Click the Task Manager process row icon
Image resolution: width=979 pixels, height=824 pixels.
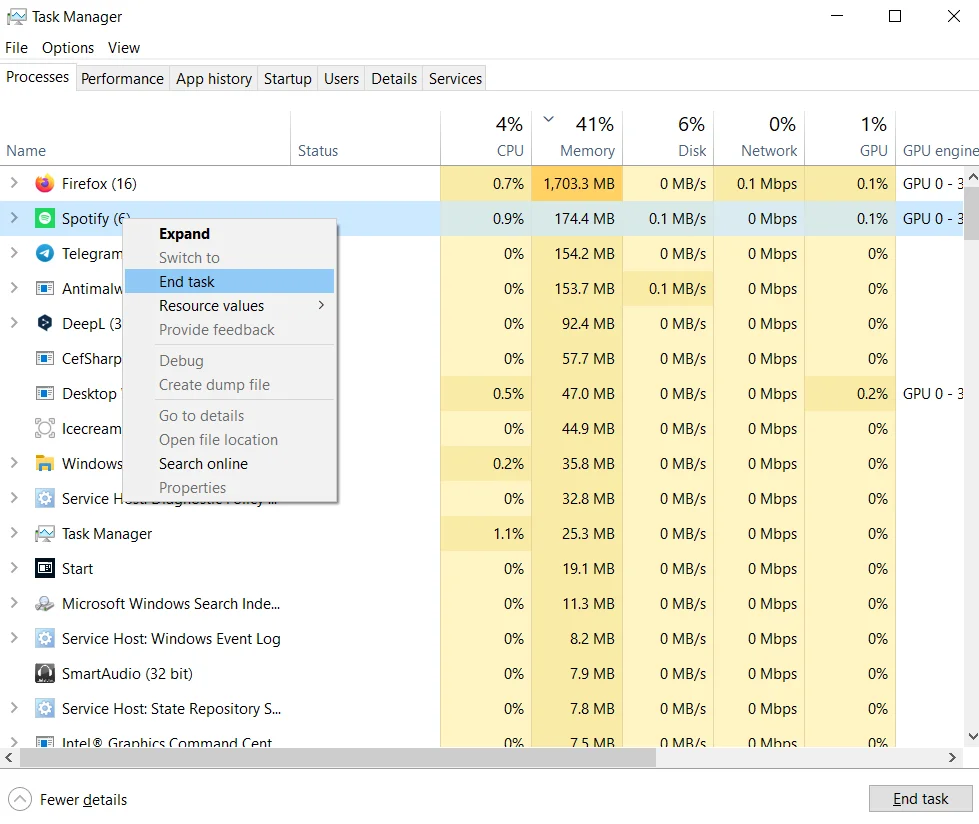(x=44, y=533)
